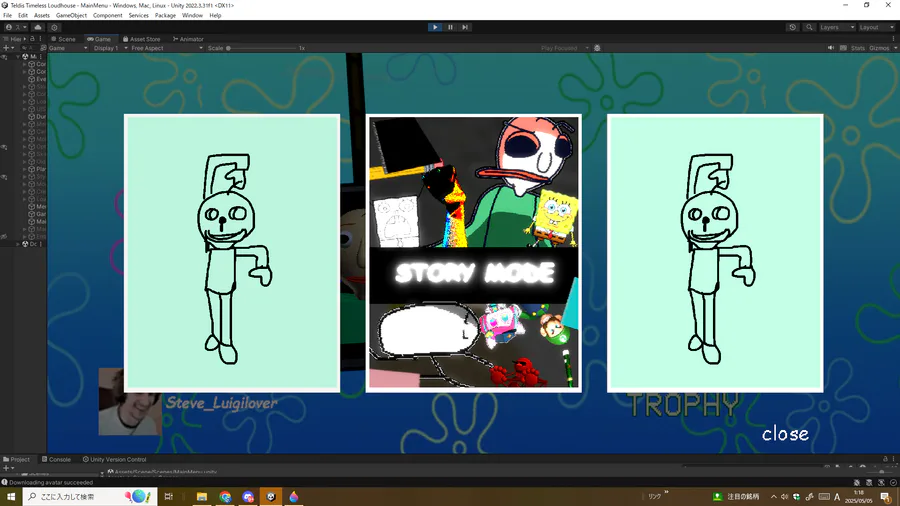Click the Hierarchy tab
This screenshot has height=506, width=900.
(14, 39)
